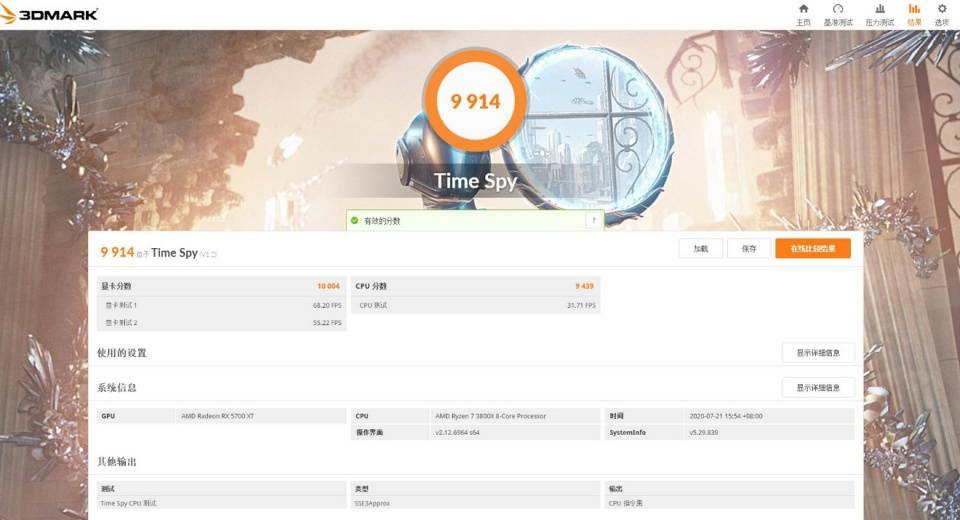Click the 9 914 score circle
This screenshot has height=520, width=960.
476,101
